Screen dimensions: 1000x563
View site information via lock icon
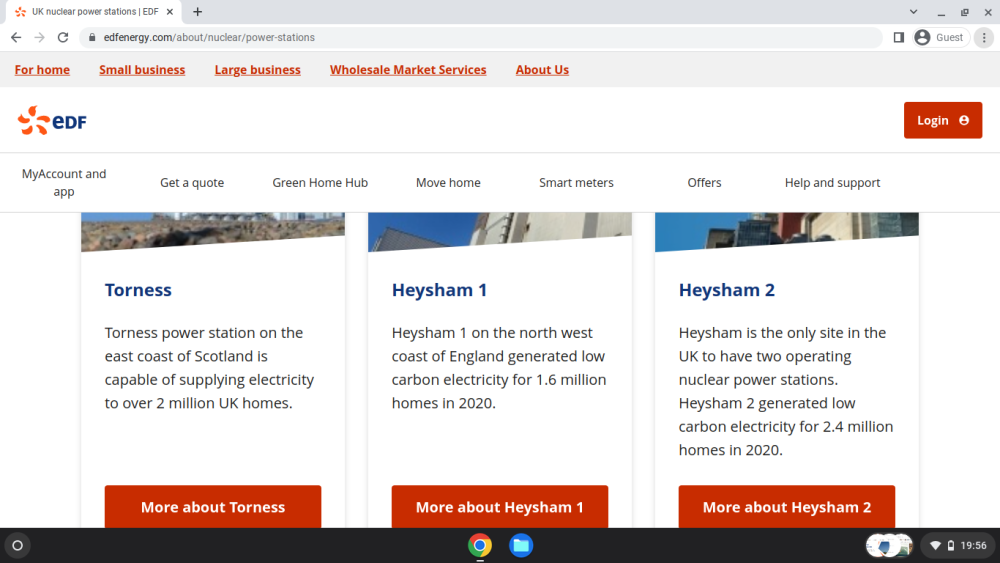coord(92,38)
